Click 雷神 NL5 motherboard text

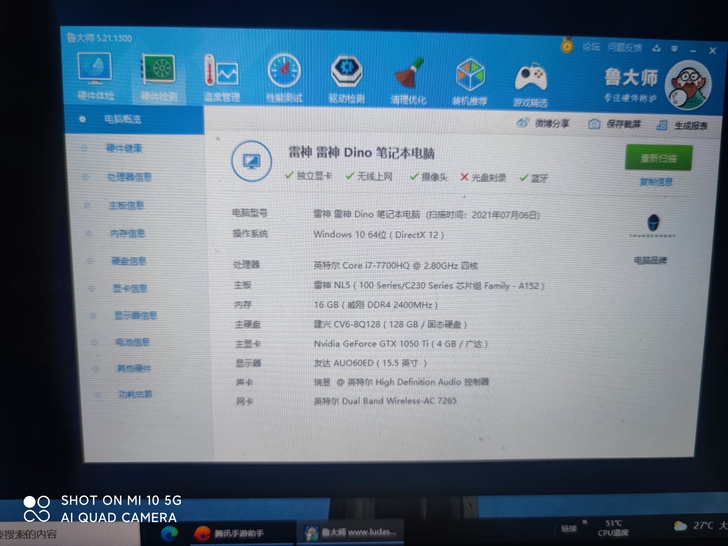click(x=429, y=285)
